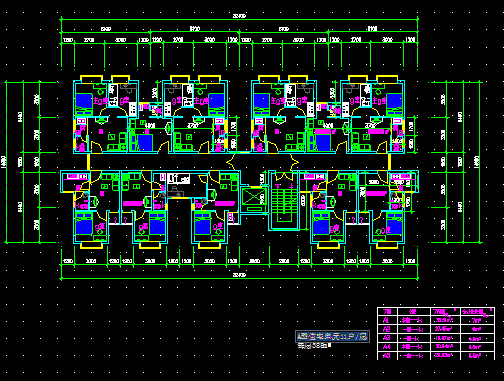Click the small subtitle text below the title
Image resolution: width=504 pixels, height=381 pixels.
point(314,346)
